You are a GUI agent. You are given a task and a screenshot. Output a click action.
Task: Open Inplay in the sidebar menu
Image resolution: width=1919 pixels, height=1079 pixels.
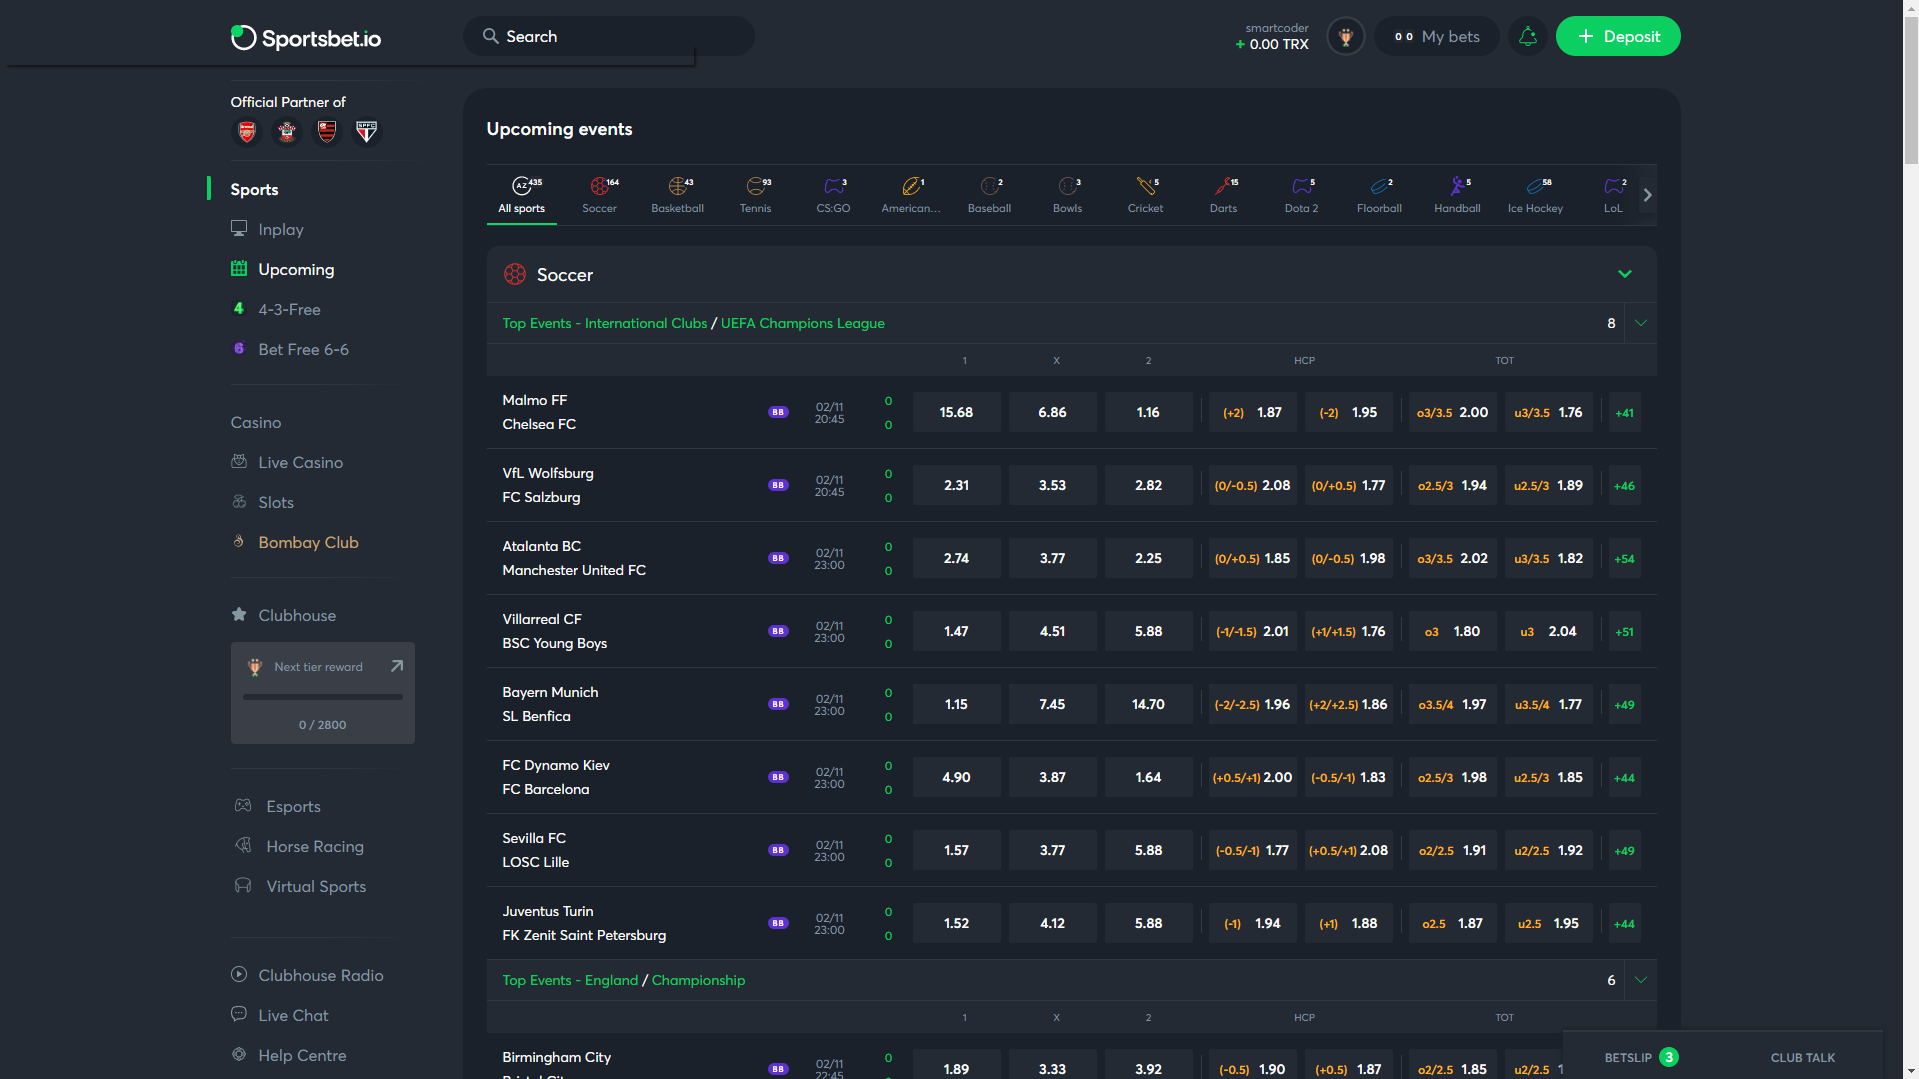point(280,229)
